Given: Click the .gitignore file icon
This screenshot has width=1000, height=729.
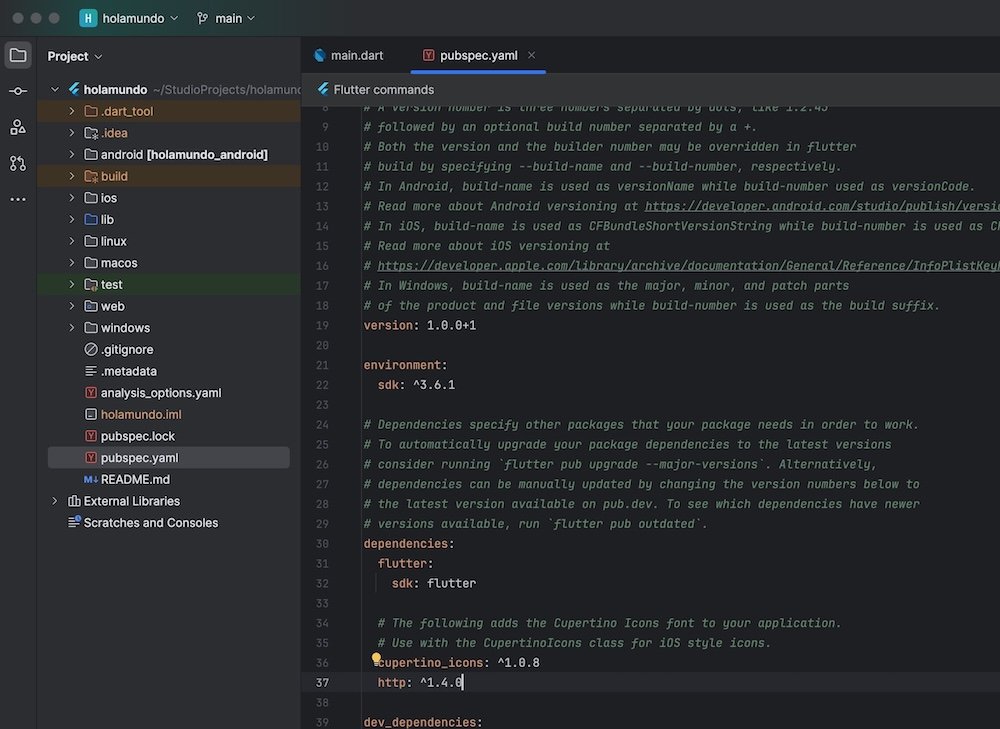Looking at the screenshot, I should click(91, 349).
